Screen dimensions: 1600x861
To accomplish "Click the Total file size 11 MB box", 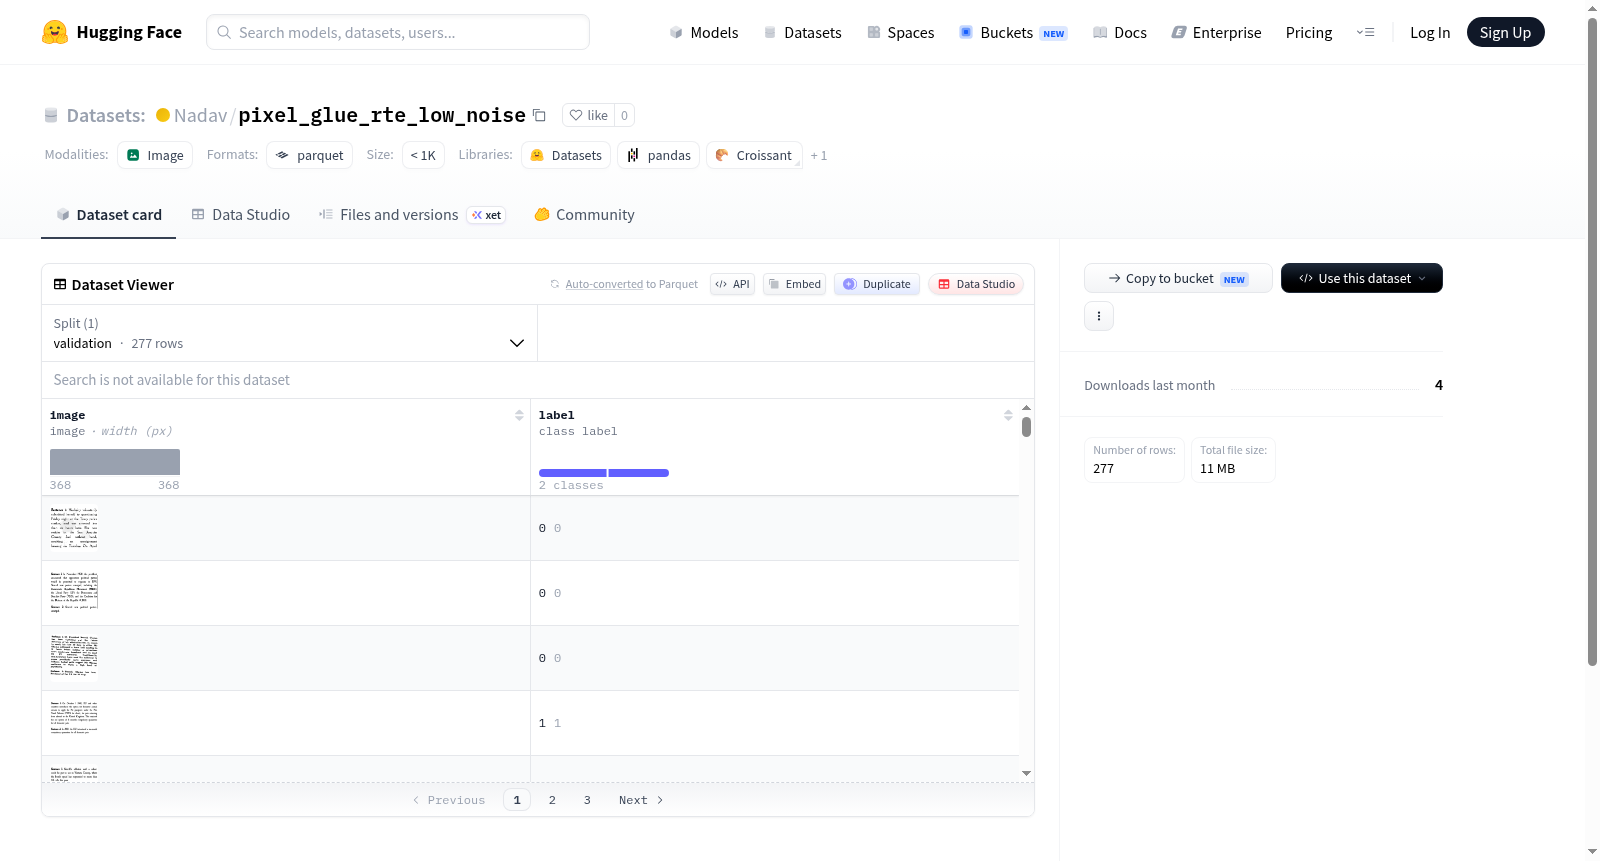I will pos(1233,460).
